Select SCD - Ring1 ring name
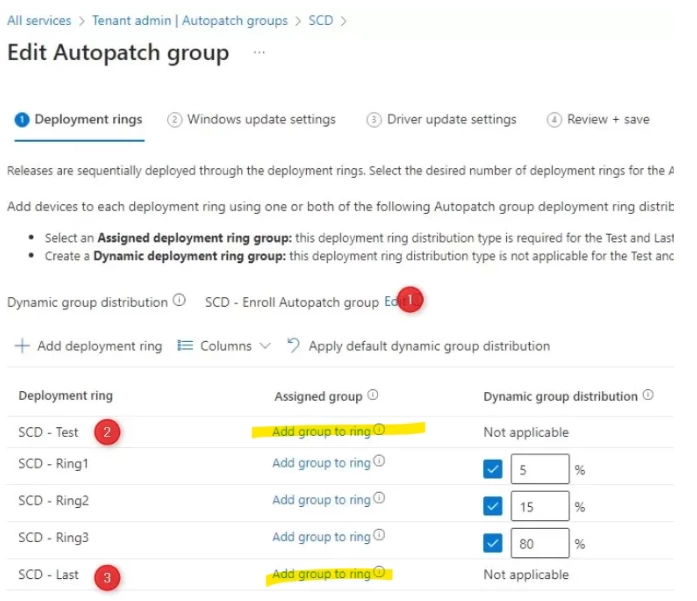697x601 pixels. (x=53, y=464)
